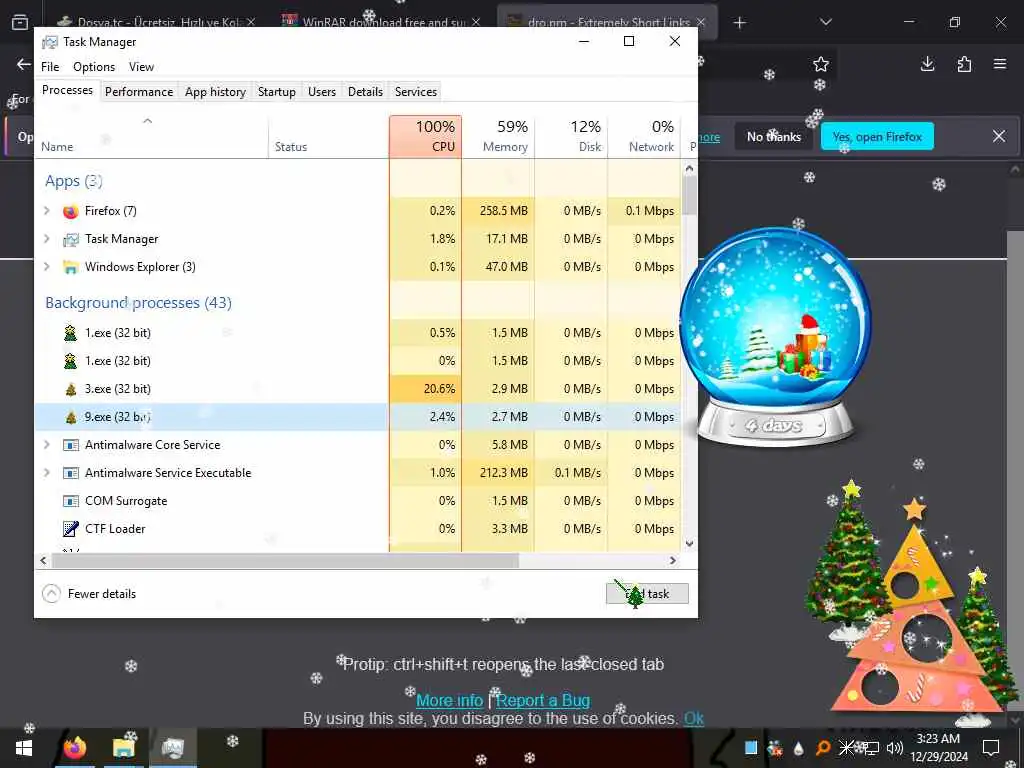Image resolution: width=1024 pixels, height=768 pixels.
Task: Click the Antimalware Core Service icon
Action: pyautogui.click(x=71, y=445)
